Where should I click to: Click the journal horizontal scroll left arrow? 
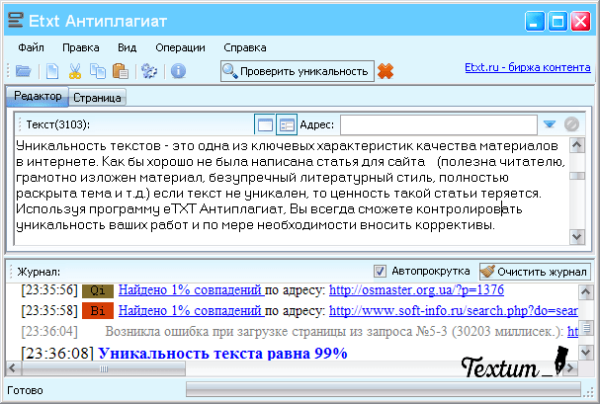point(13,369)
